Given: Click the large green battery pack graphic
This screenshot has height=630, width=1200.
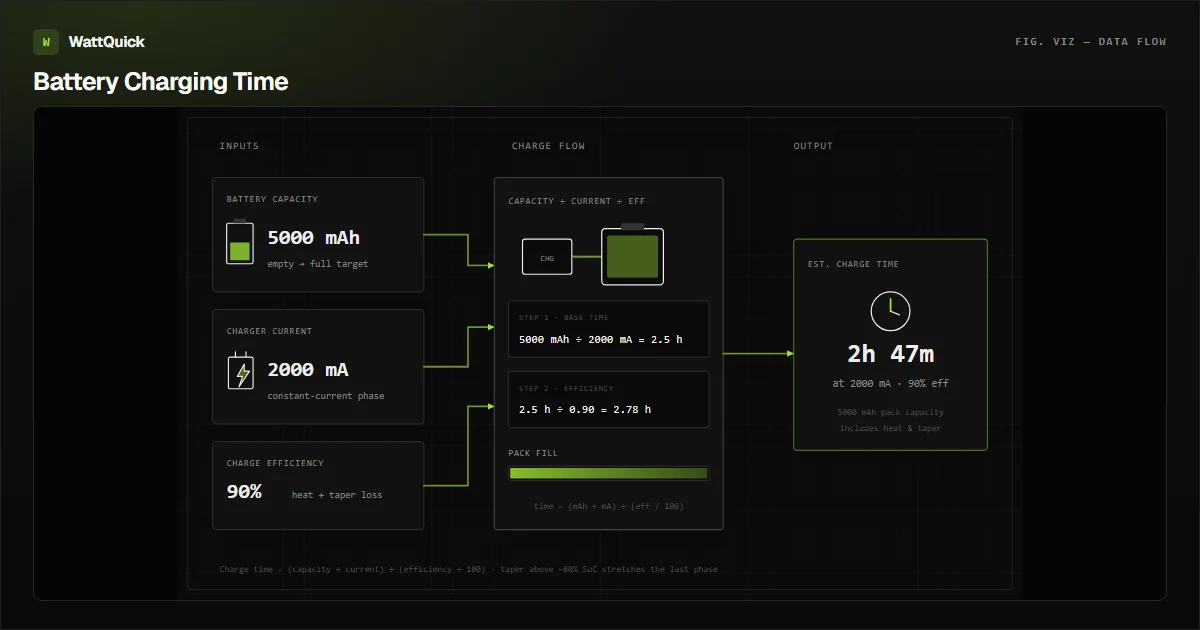Looking at the screenshot, I should (632, 255).
